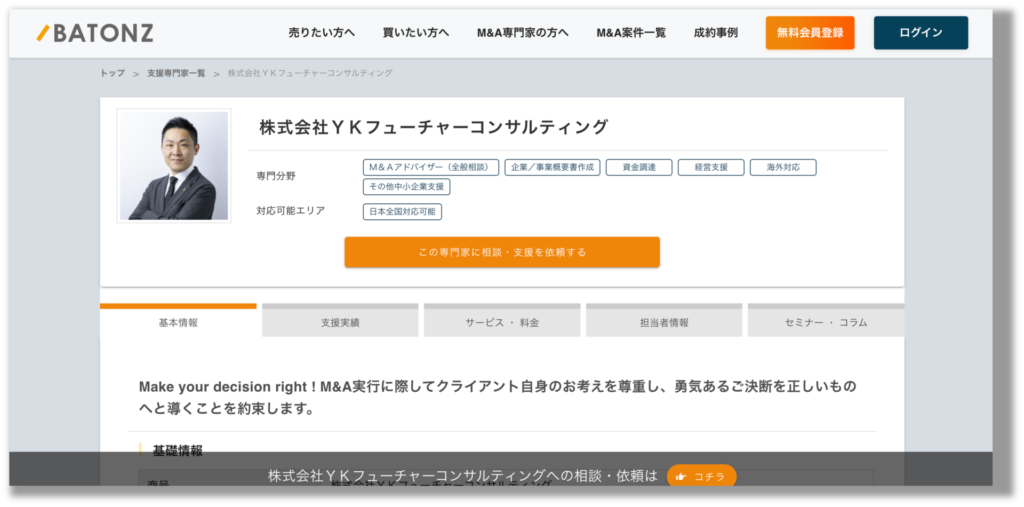Switch to the 担当者情報 tab
The width and height of the screenshot is (1024, 507).
coord(664,322)
